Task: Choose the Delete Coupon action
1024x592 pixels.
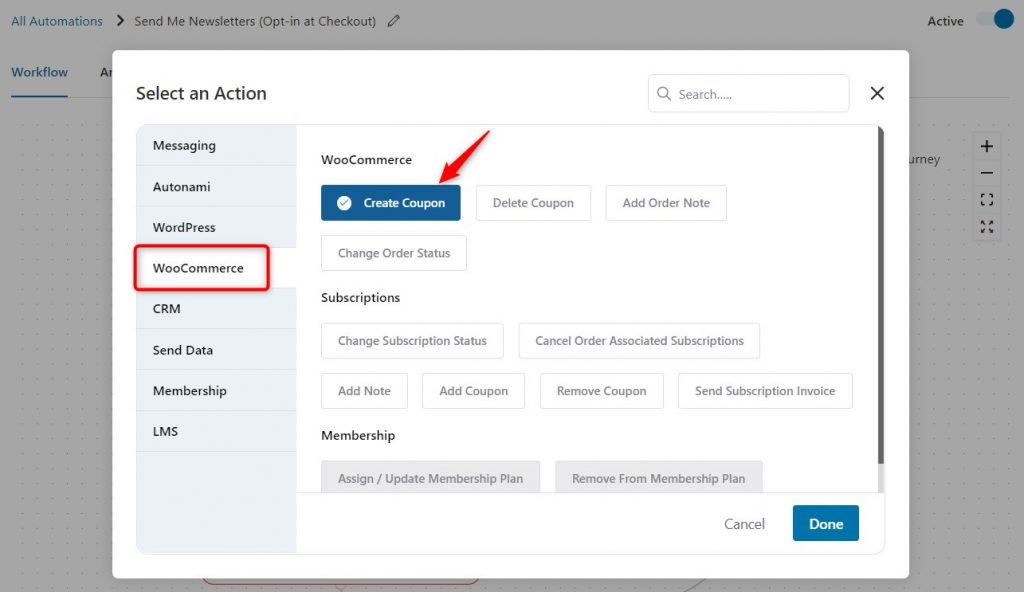Action: (533, 203)
